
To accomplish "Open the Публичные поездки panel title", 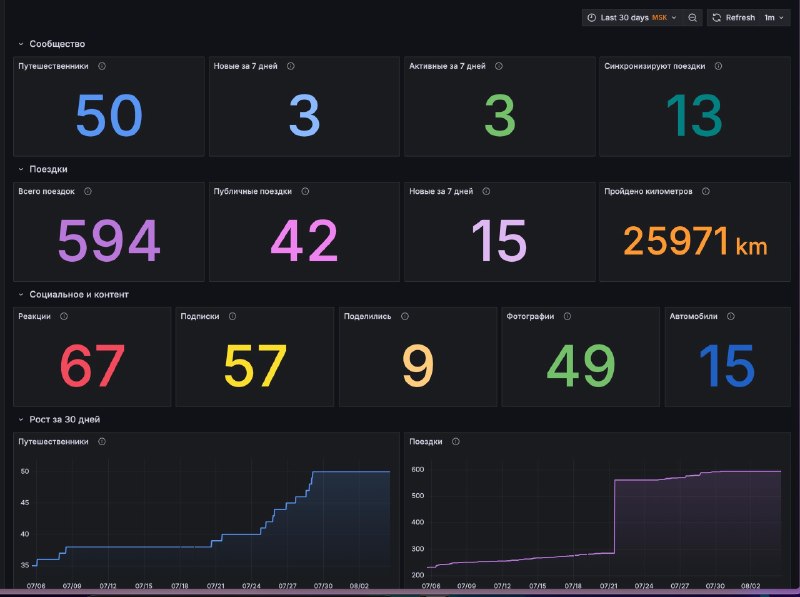I will click(x=253, y=191).
